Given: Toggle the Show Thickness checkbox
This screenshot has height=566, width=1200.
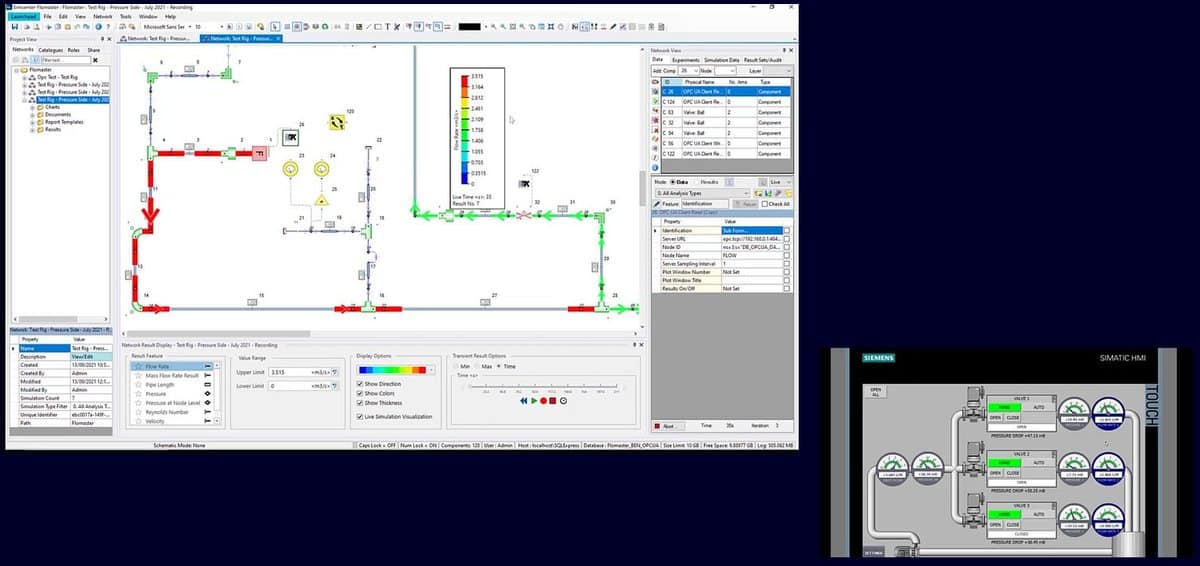Looking at the screenshot, I should (360, 402).
